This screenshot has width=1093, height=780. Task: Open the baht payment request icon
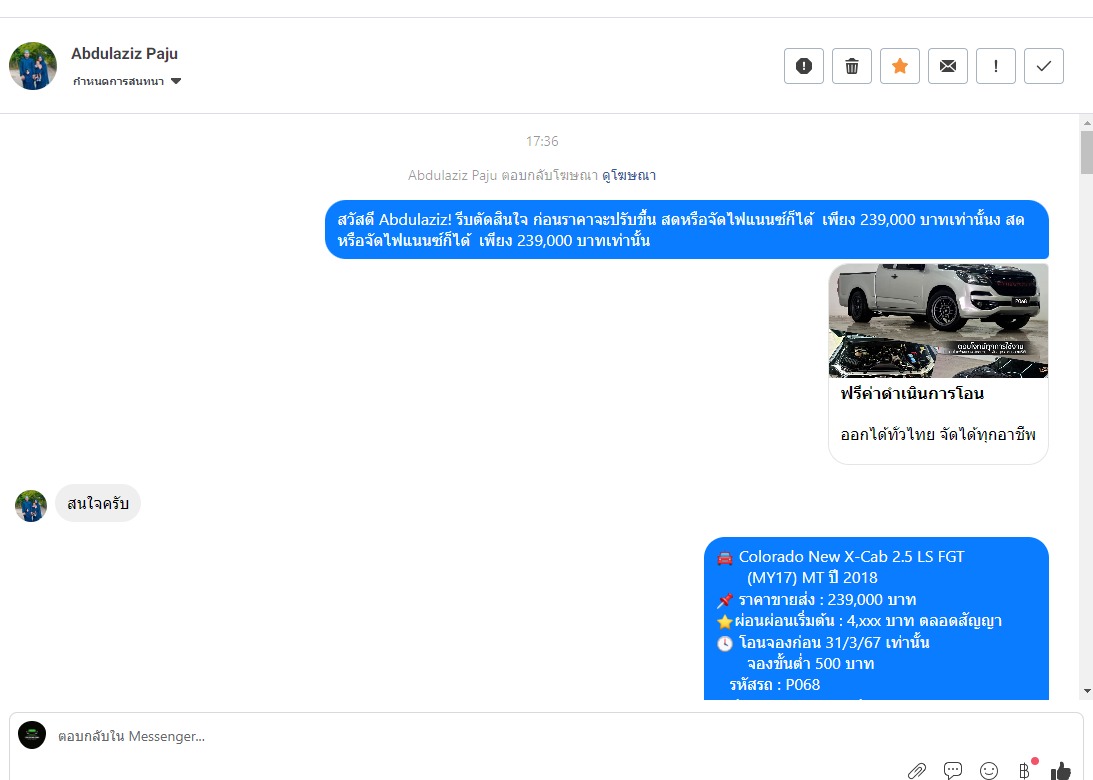pyautogui.click(x=1025, y=770)
